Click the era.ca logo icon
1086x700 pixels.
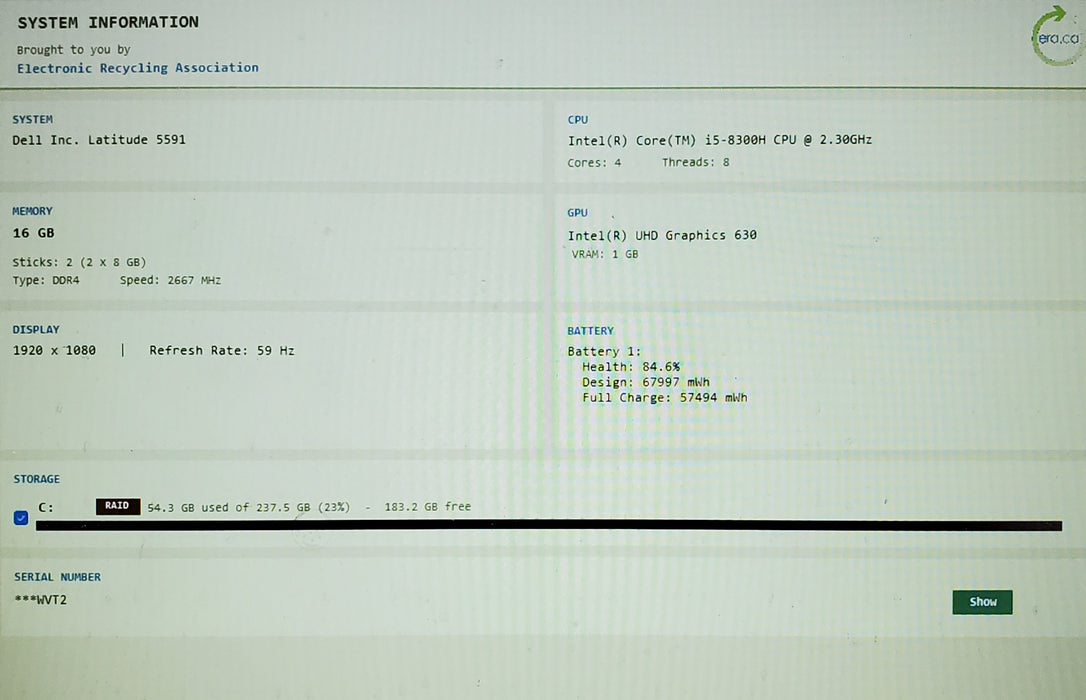tap(1057, 36)
